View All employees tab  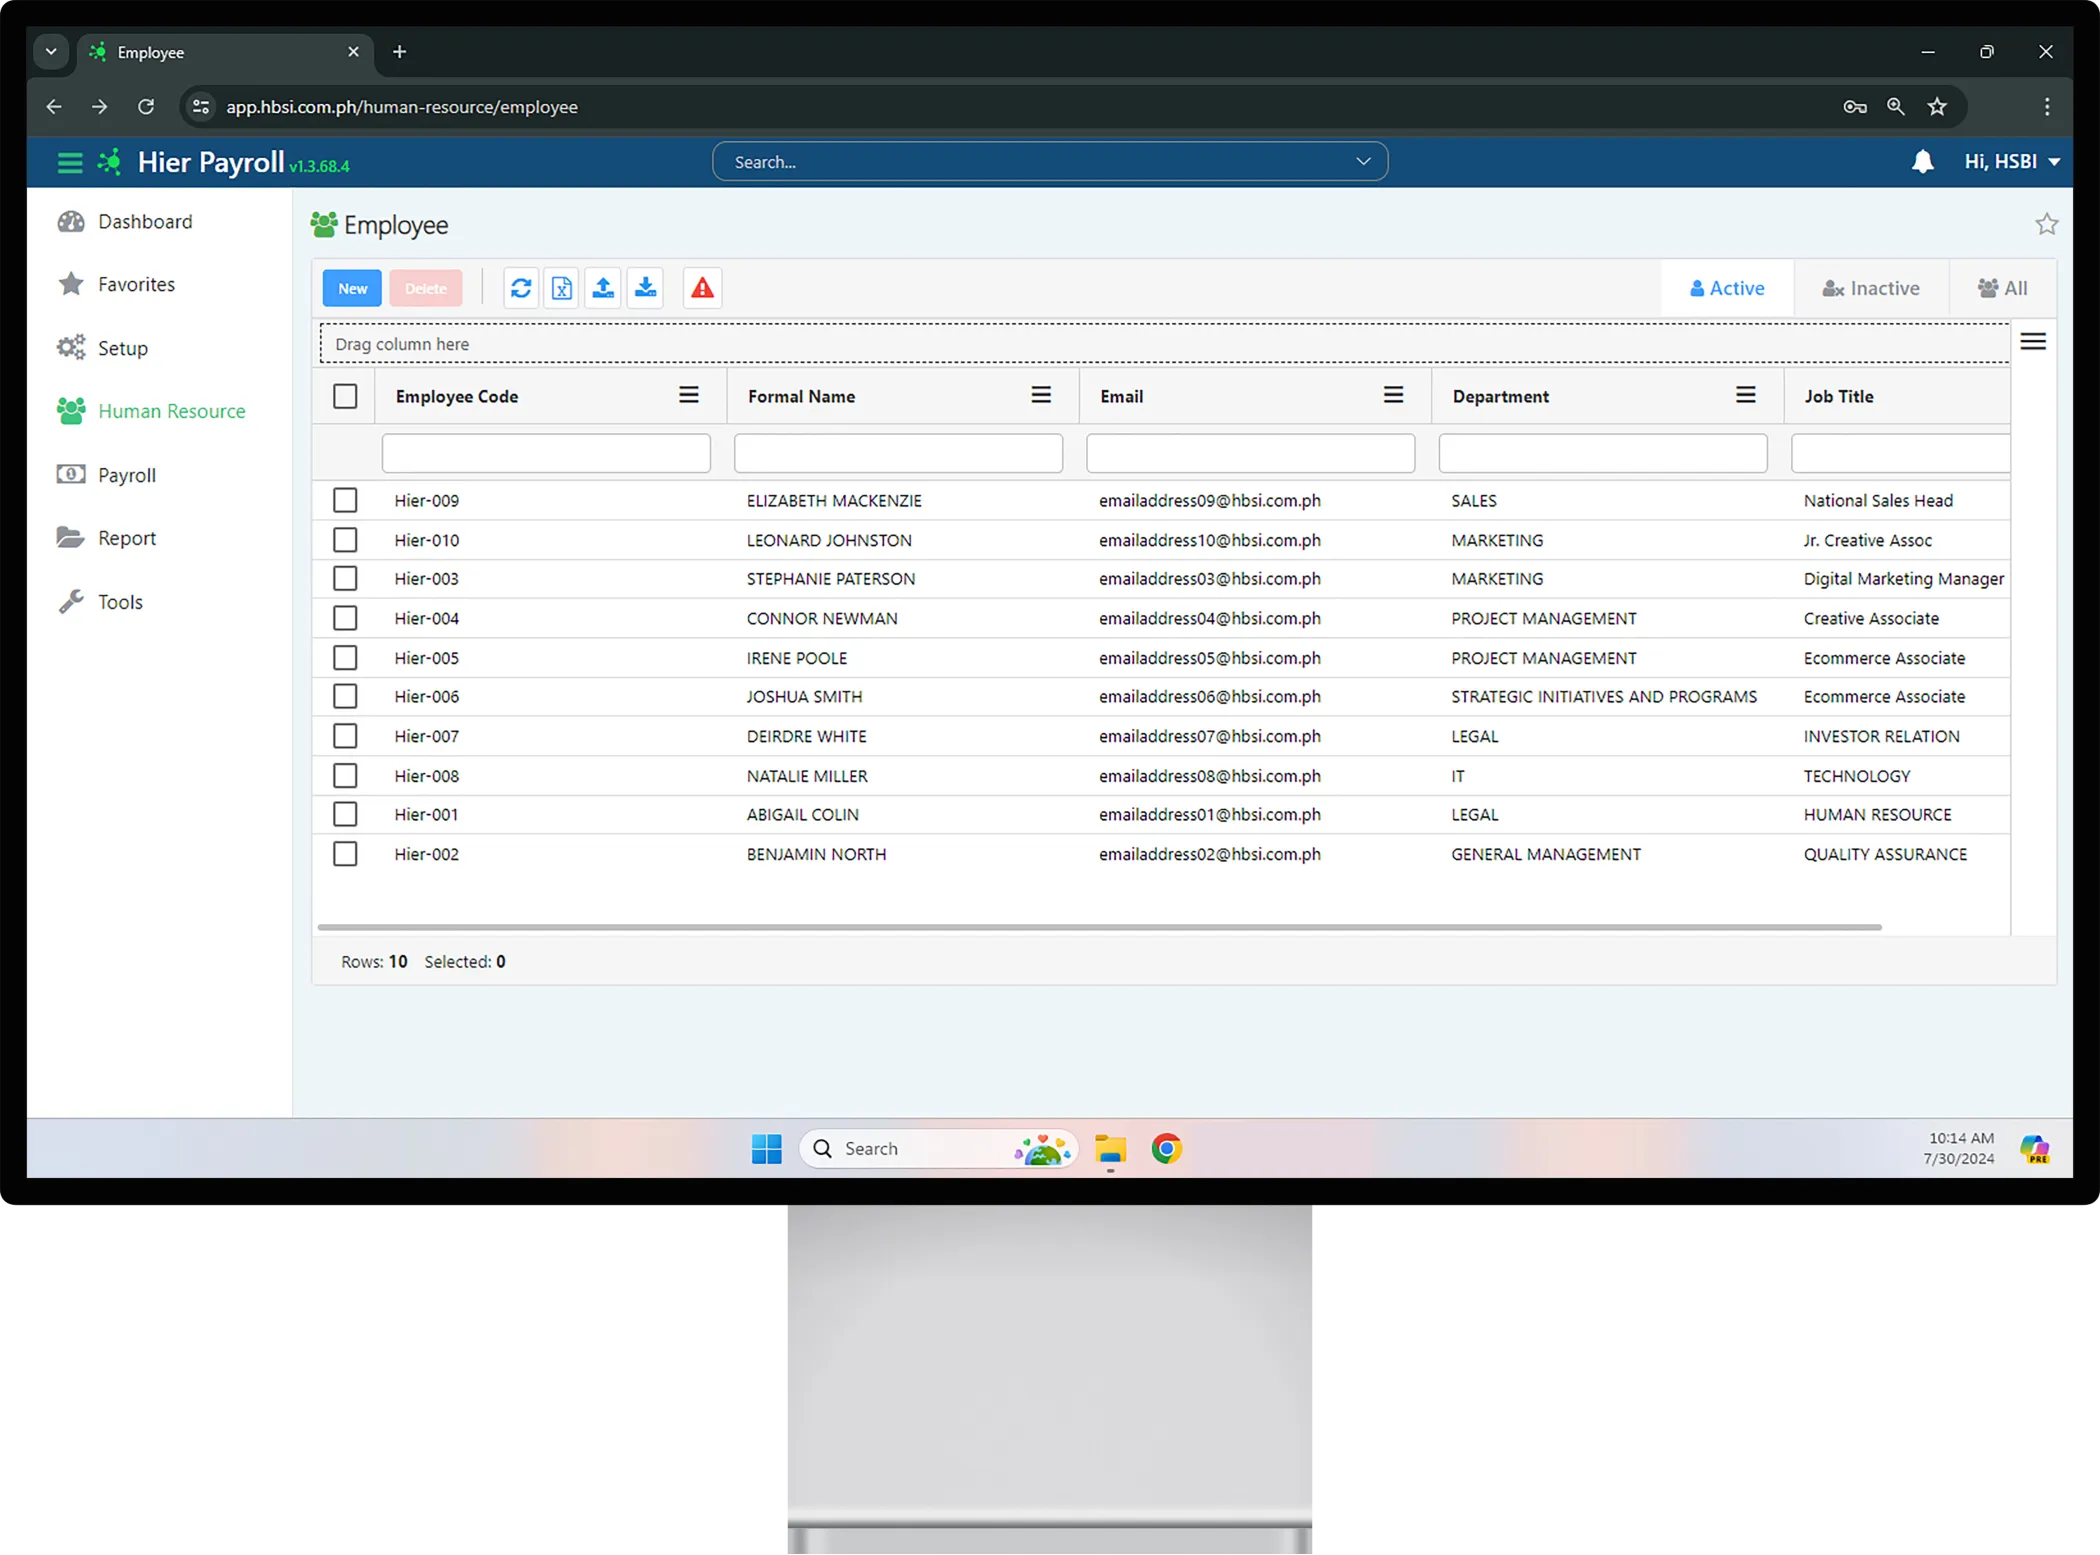click(x=2001, y=288)
